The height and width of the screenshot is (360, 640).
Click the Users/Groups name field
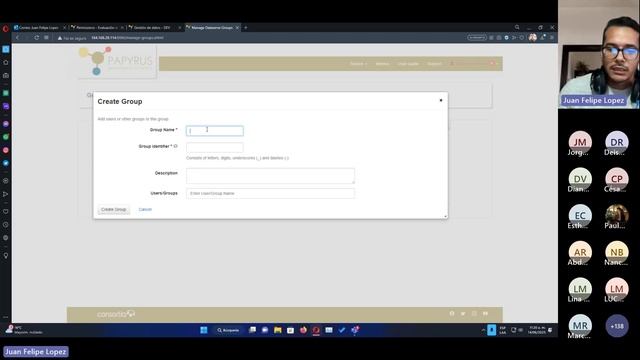(x=270, y=193)
